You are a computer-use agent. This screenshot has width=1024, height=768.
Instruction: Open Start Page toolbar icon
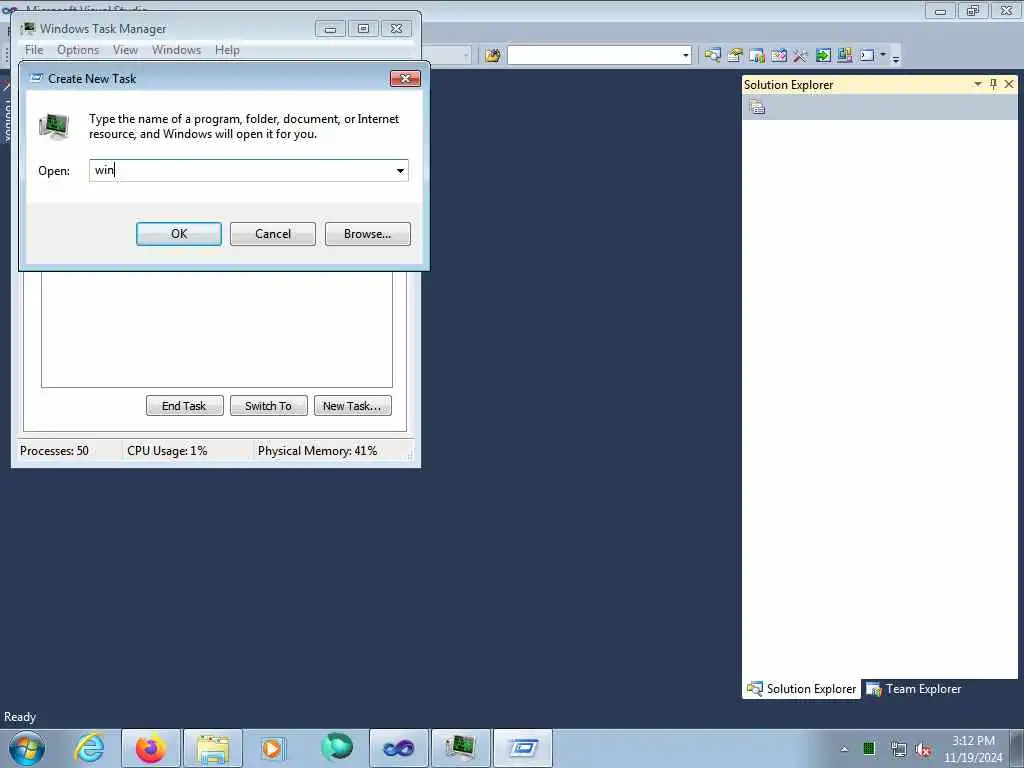pos(823,56)
